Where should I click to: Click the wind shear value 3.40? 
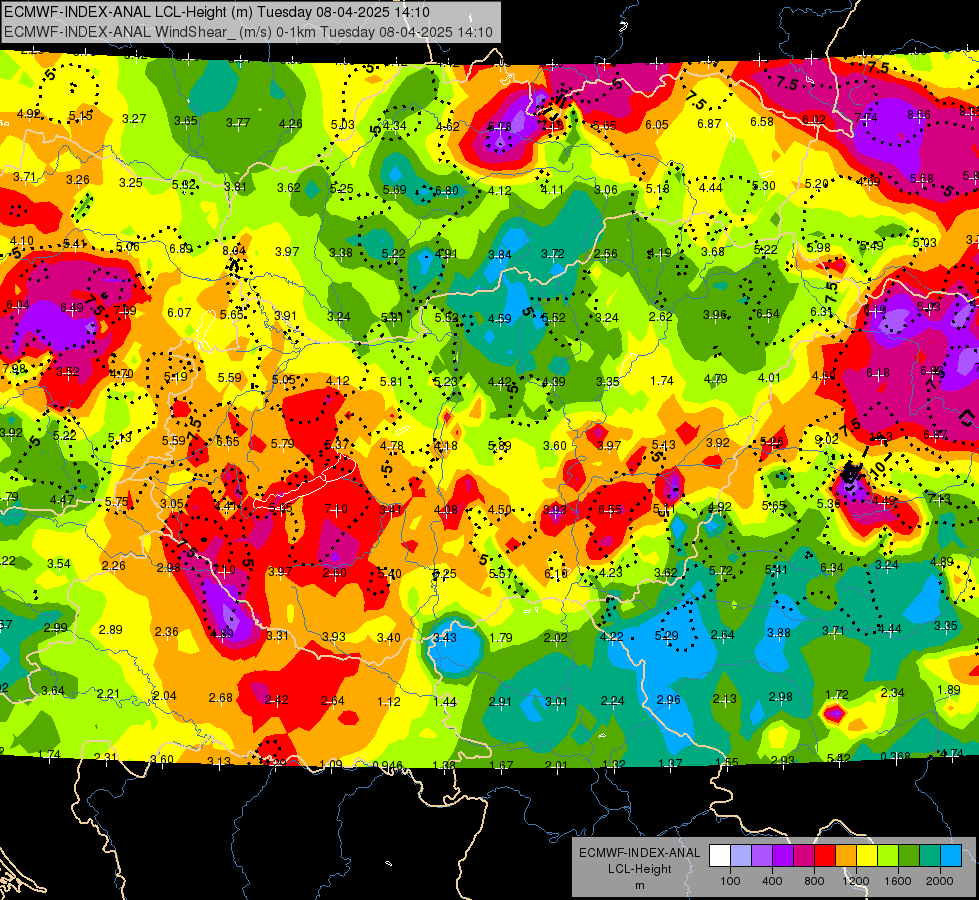[388, 638]
